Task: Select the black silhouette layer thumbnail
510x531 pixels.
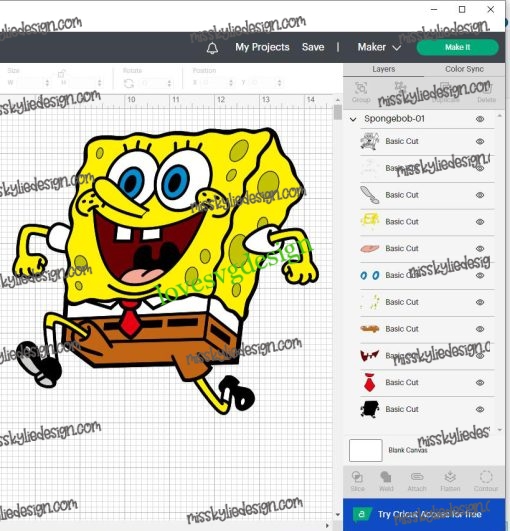Action: 369,409
